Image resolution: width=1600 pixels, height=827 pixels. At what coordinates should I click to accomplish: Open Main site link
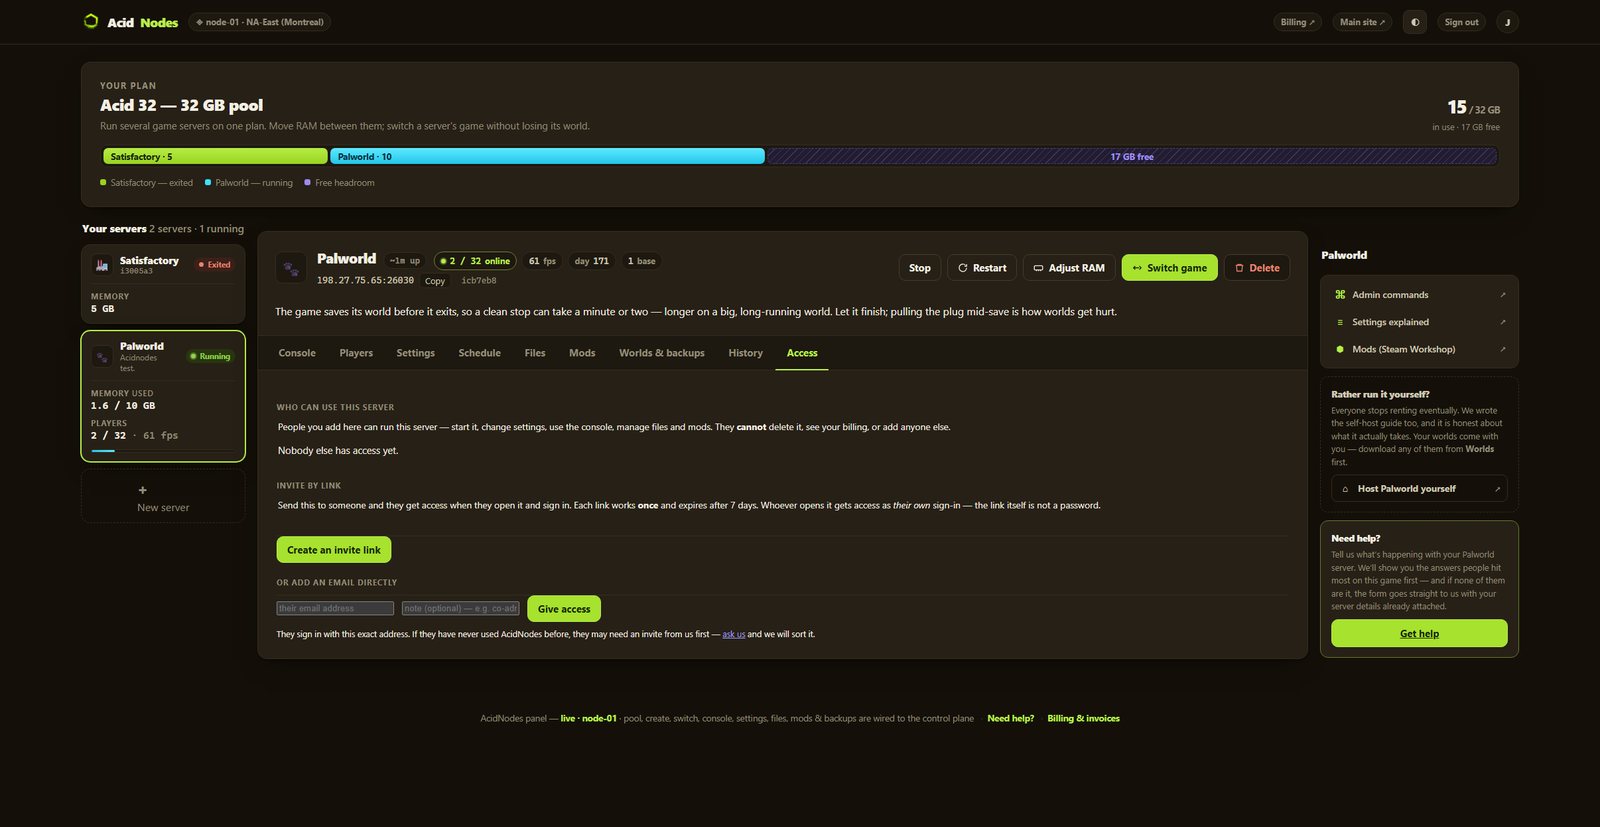coord(1362,22)
